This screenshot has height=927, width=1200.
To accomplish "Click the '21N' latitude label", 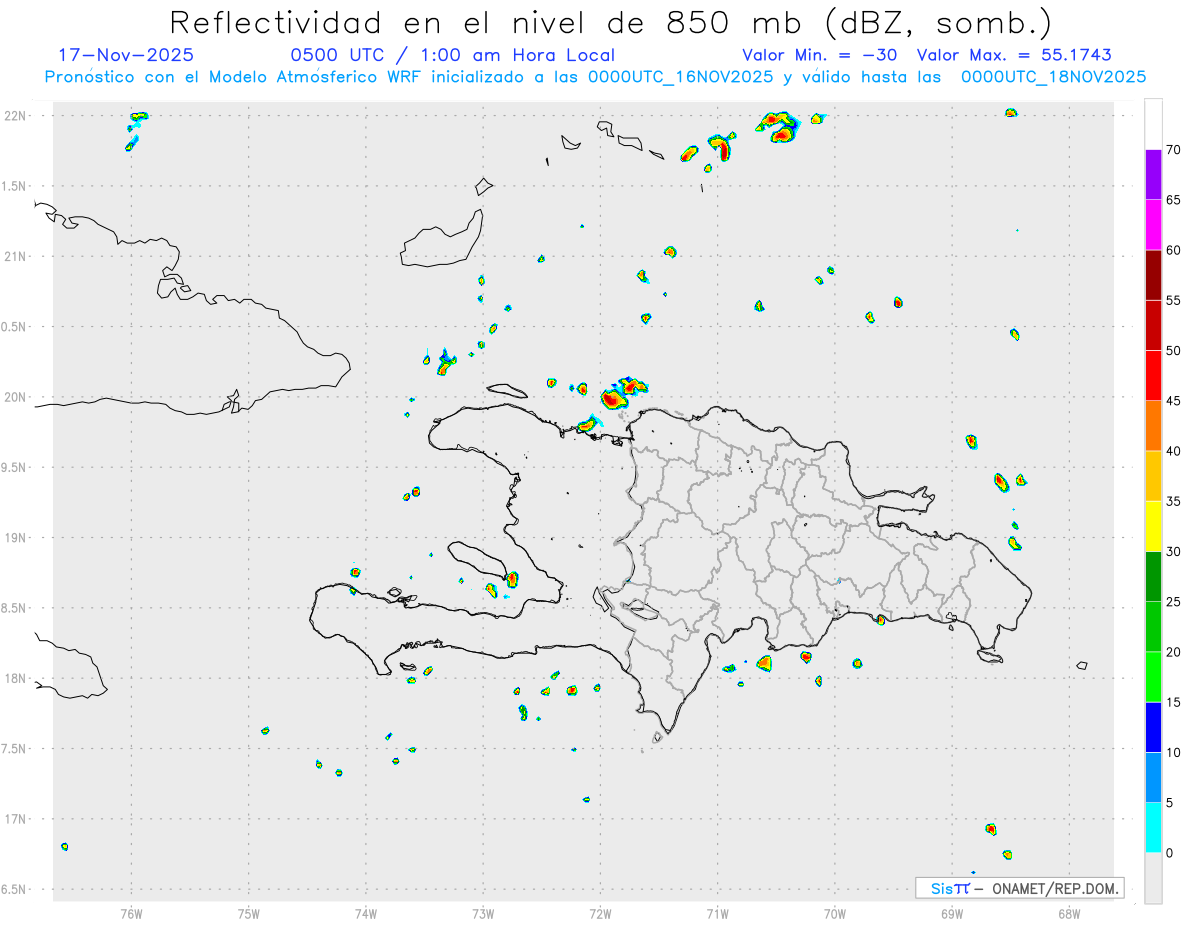I will point(15,256).
